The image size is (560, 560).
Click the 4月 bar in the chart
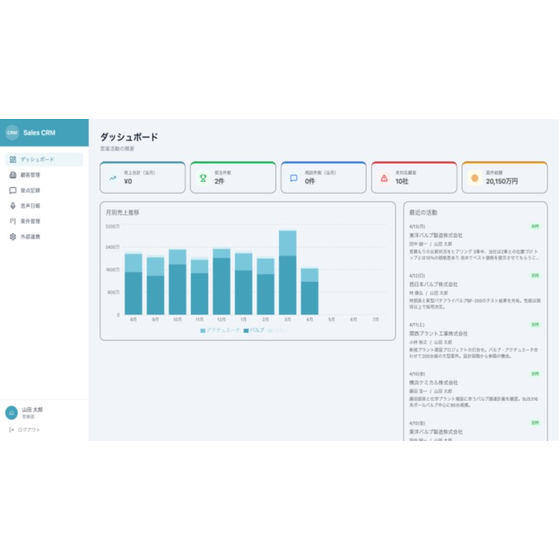[x=310, y=291]
